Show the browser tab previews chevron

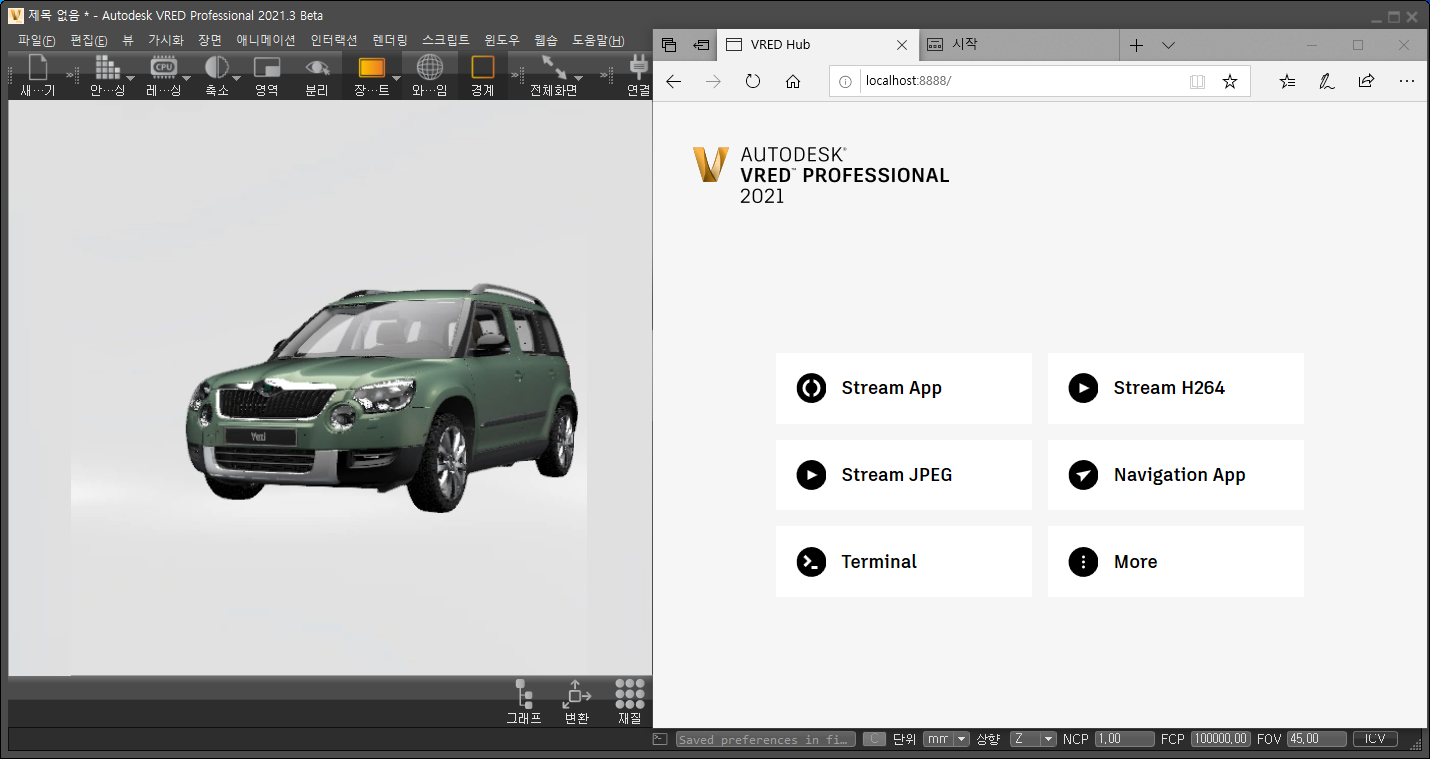click(1168, 45)
